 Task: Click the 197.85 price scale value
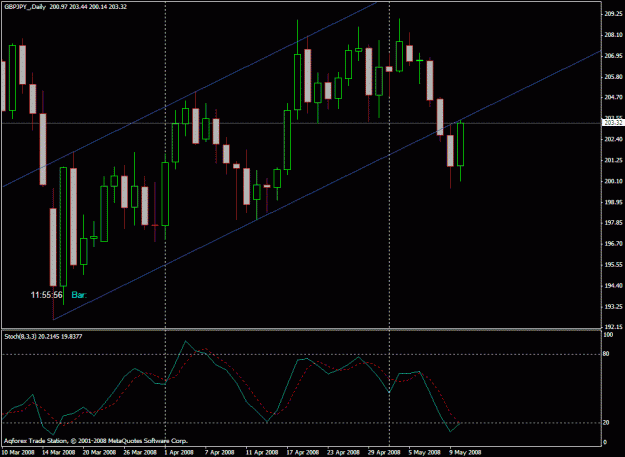point(613,223)
